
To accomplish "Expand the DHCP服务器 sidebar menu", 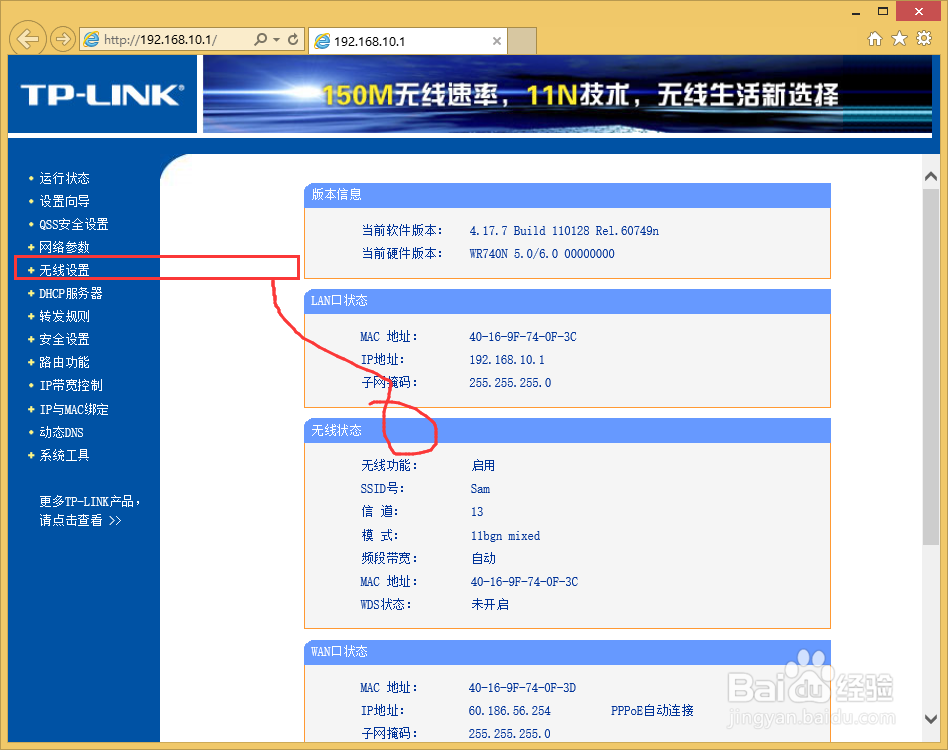I will (70, 293).
